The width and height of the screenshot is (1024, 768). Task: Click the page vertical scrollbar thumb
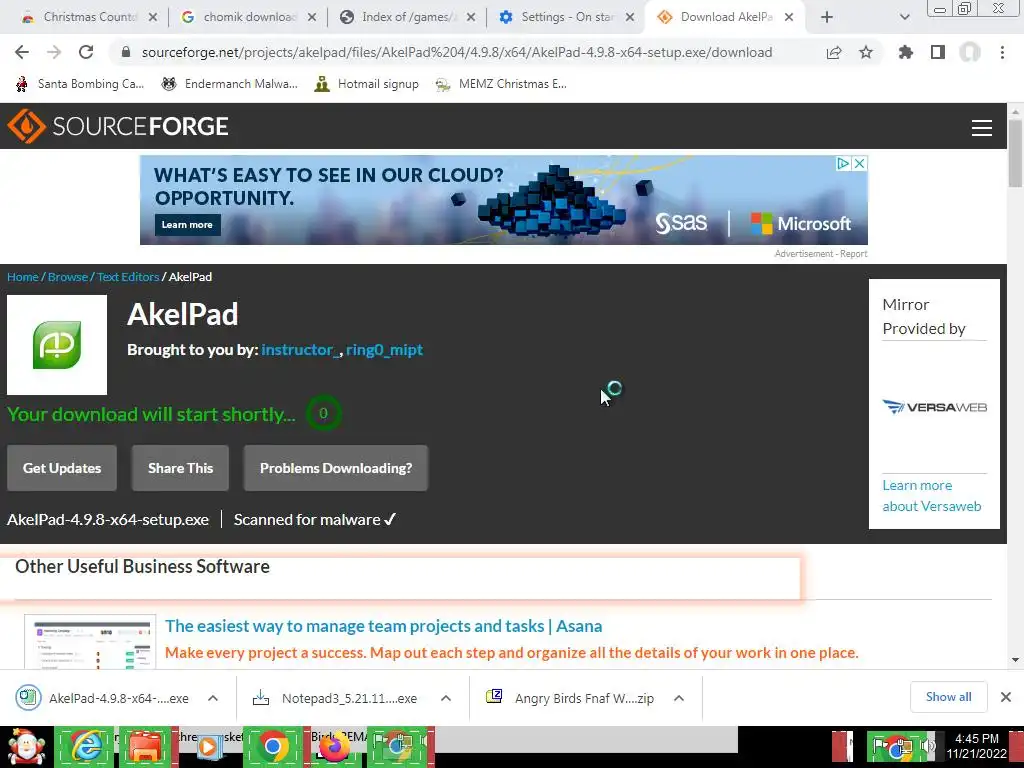click(1016, 154)
